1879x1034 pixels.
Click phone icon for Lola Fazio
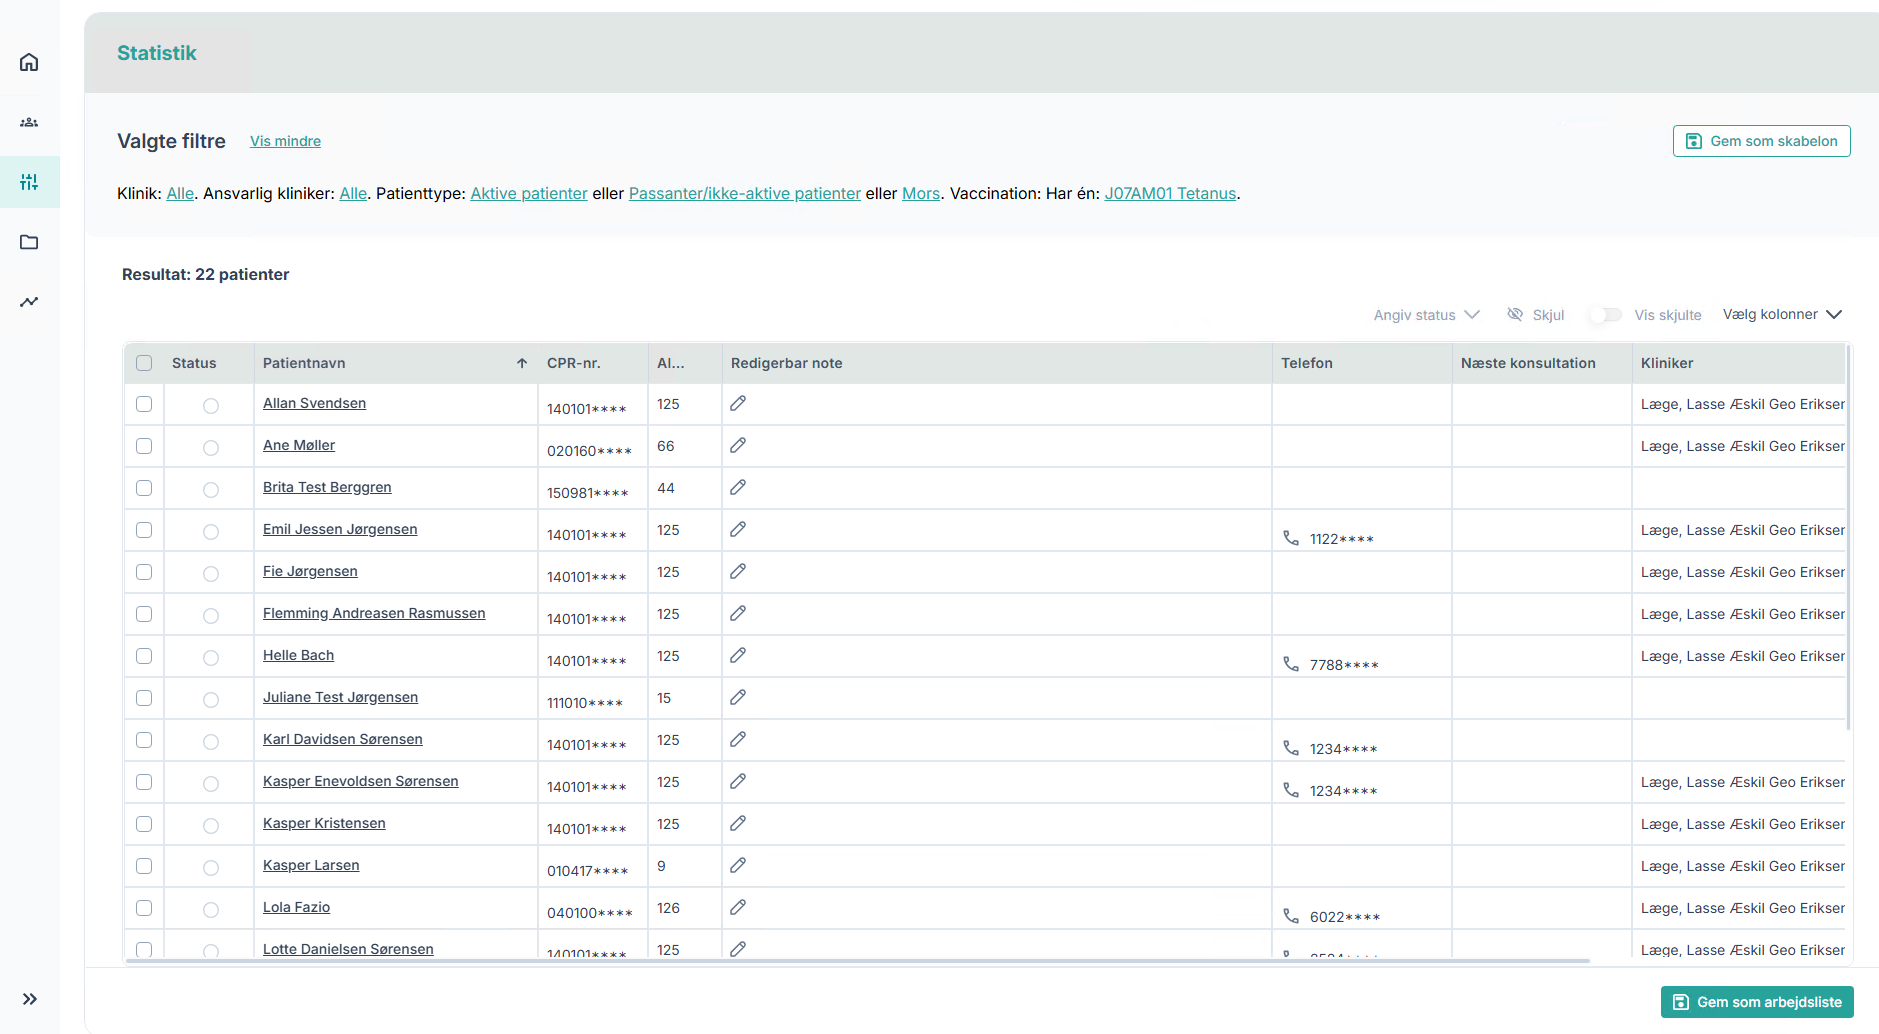pos(1291,916)
